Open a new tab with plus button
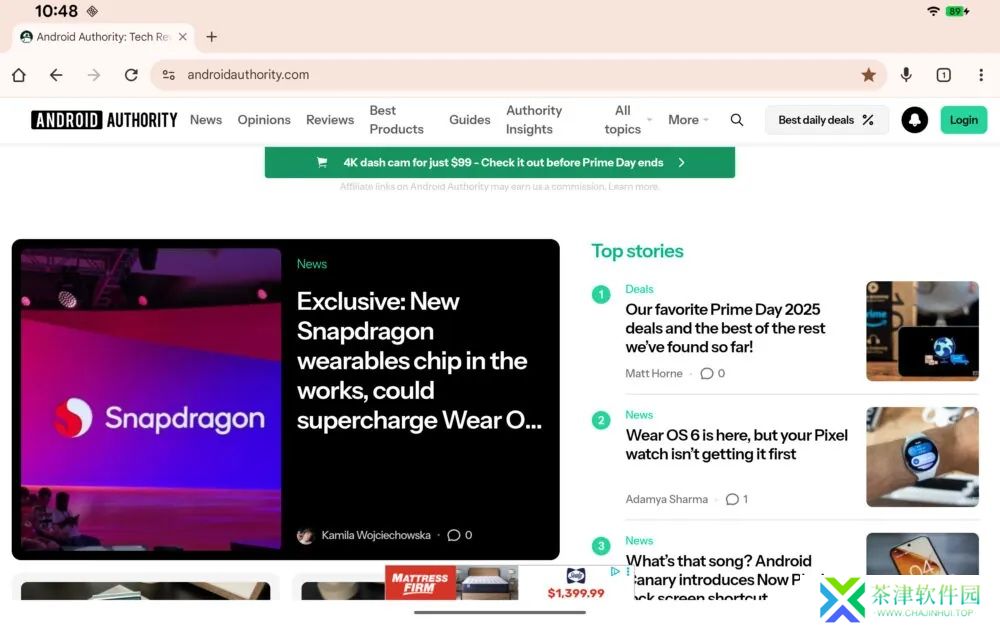 coord(212,37)
